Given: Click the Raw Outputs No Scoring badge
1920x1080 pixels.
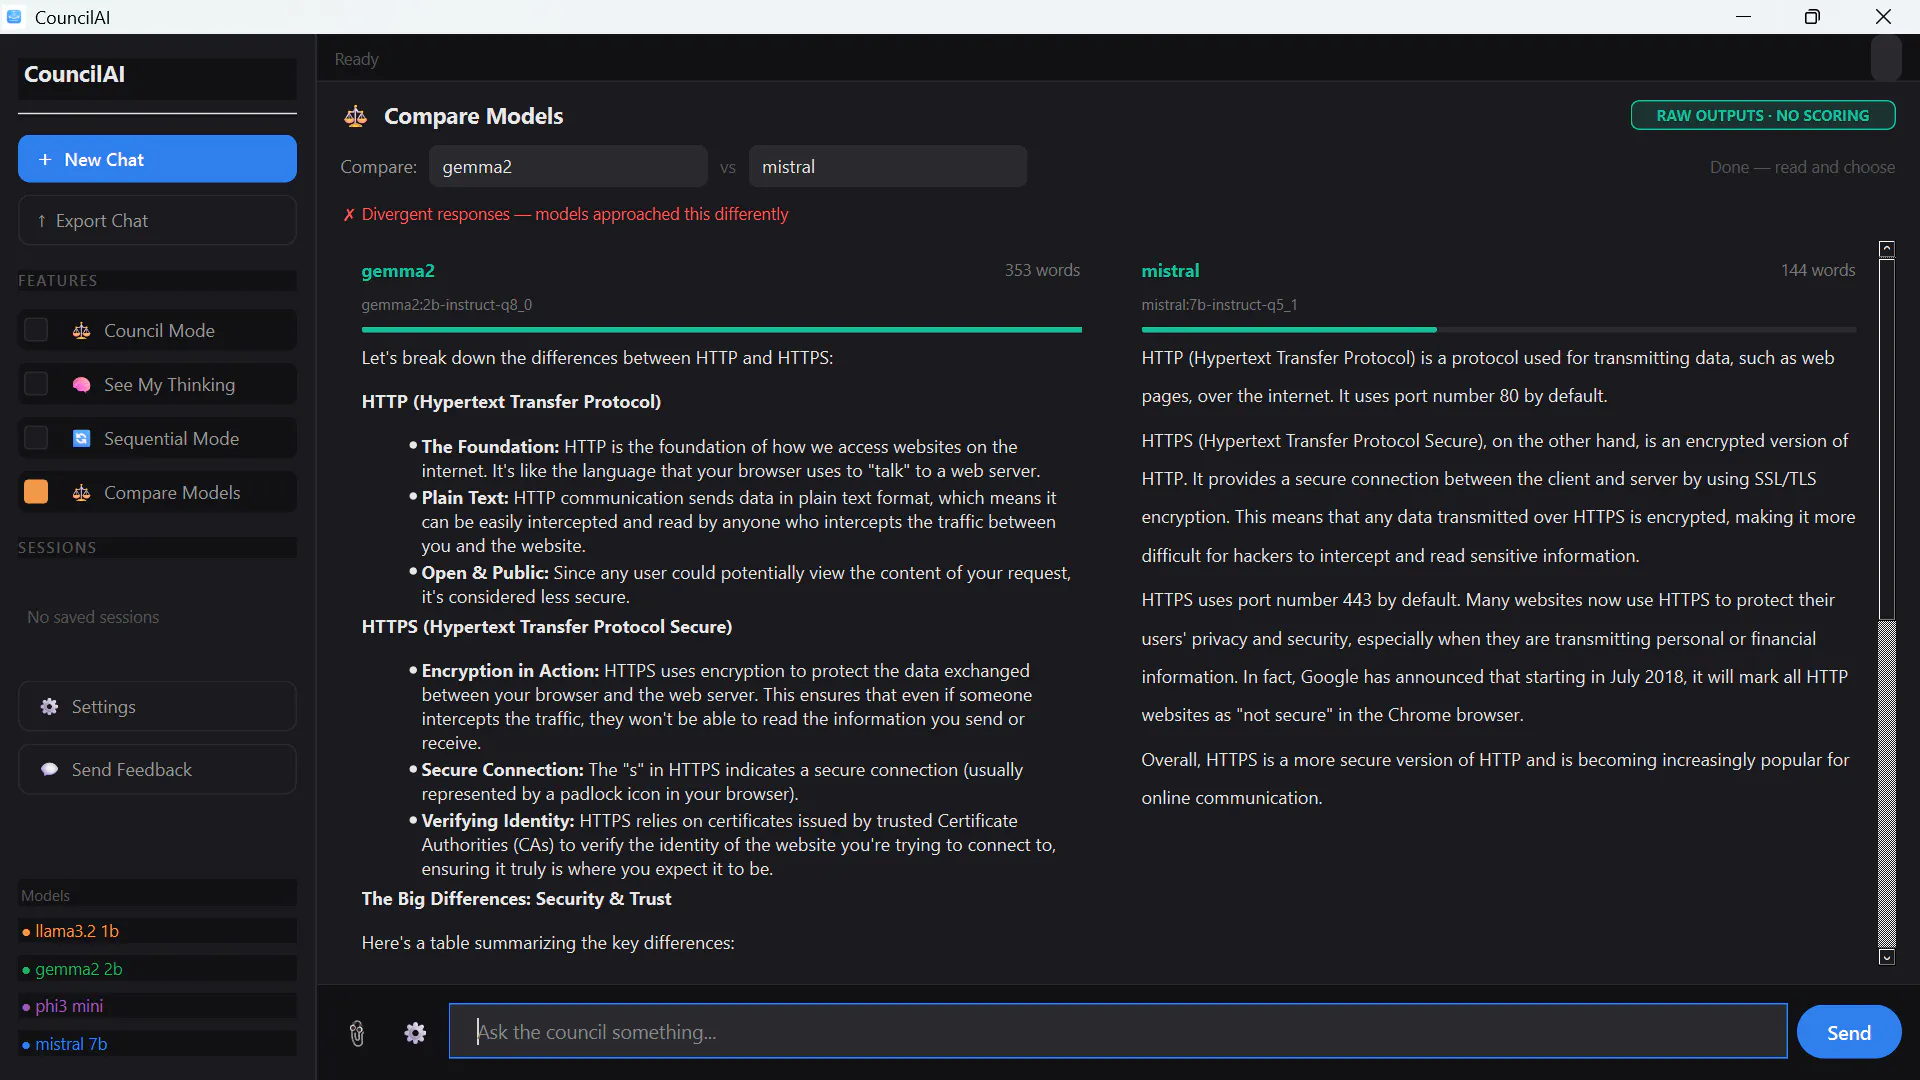Looking at the screenshot, I should (x=1763, y=116).
